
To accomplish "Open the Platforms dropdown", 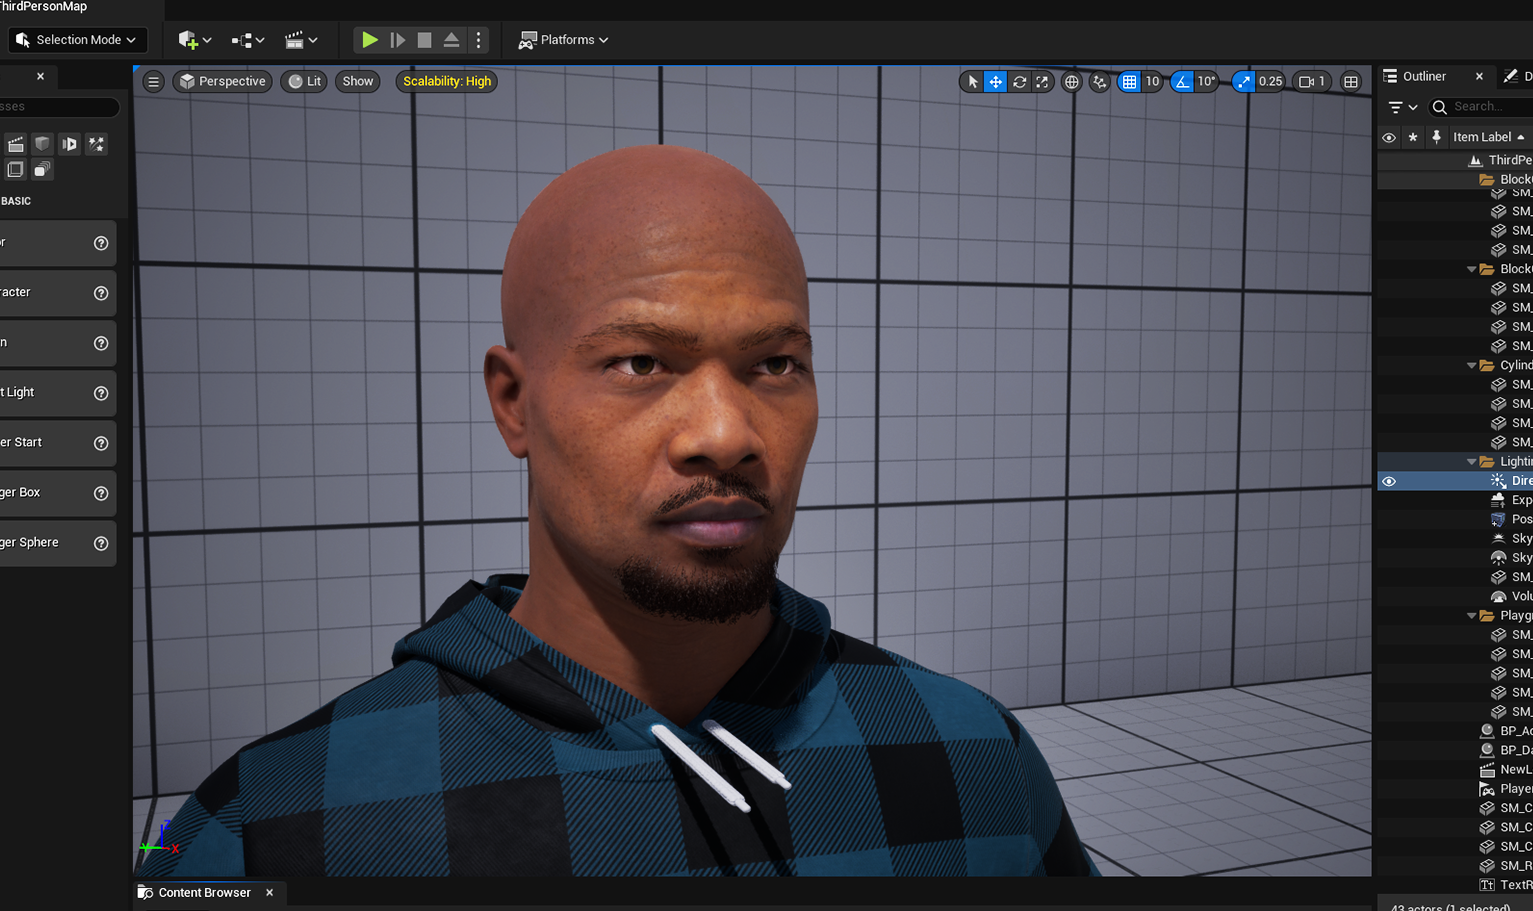I will 563,40.
